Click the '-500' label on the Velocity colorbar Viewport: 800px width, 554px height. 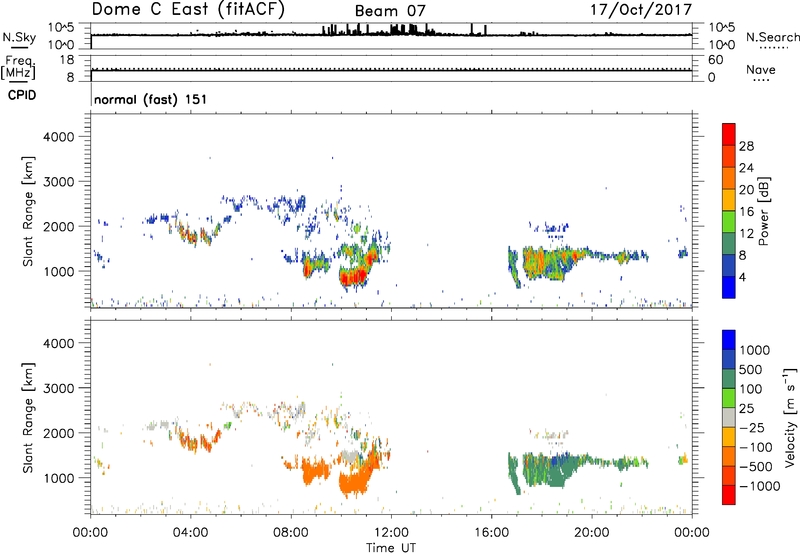pyautogui.click(x=756, y=466)
